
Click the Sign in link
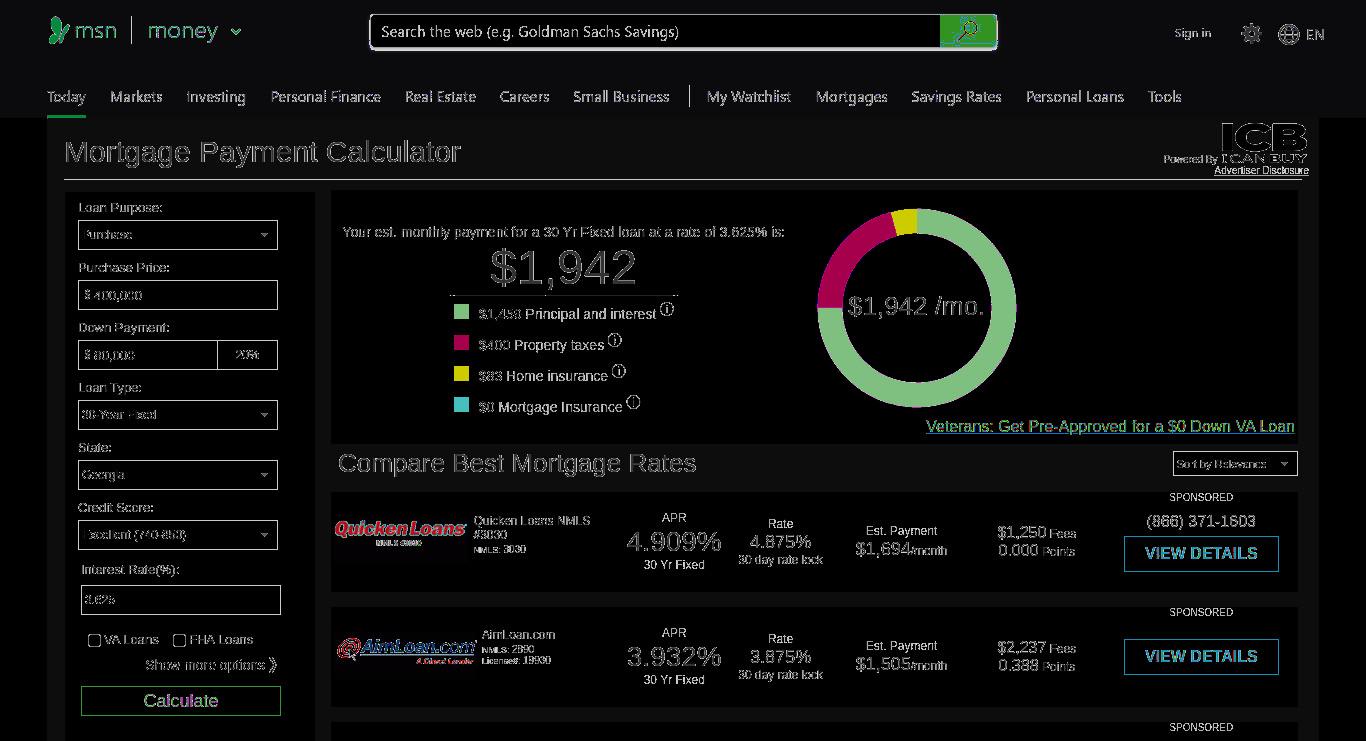(1192, 33)
